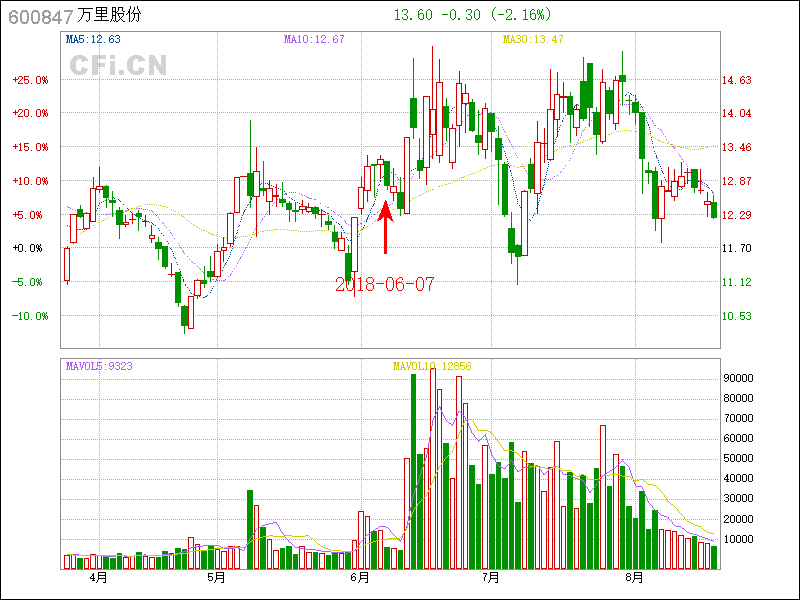The width and height of the screenshot is (800, 600).
Task: Select the MA10:12.67 indicator label
Action: coord(314,40)
